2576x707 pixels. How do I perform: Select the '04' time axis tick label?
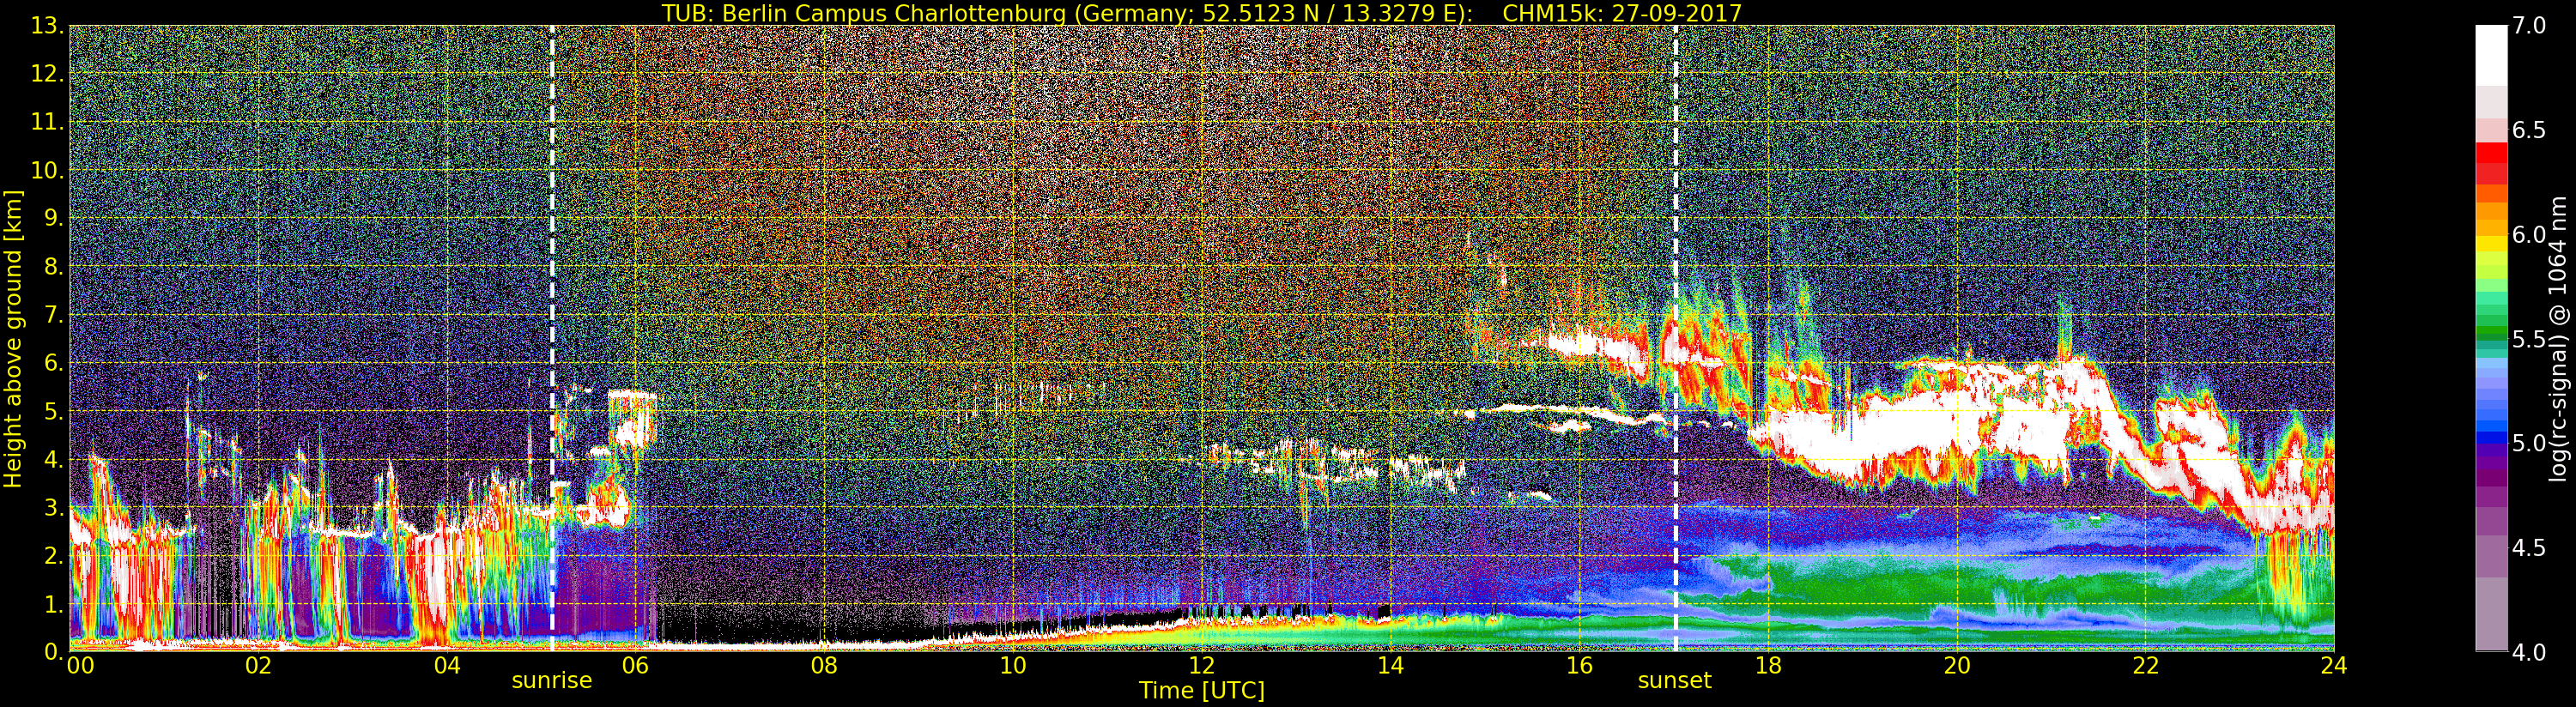point(447,665)
